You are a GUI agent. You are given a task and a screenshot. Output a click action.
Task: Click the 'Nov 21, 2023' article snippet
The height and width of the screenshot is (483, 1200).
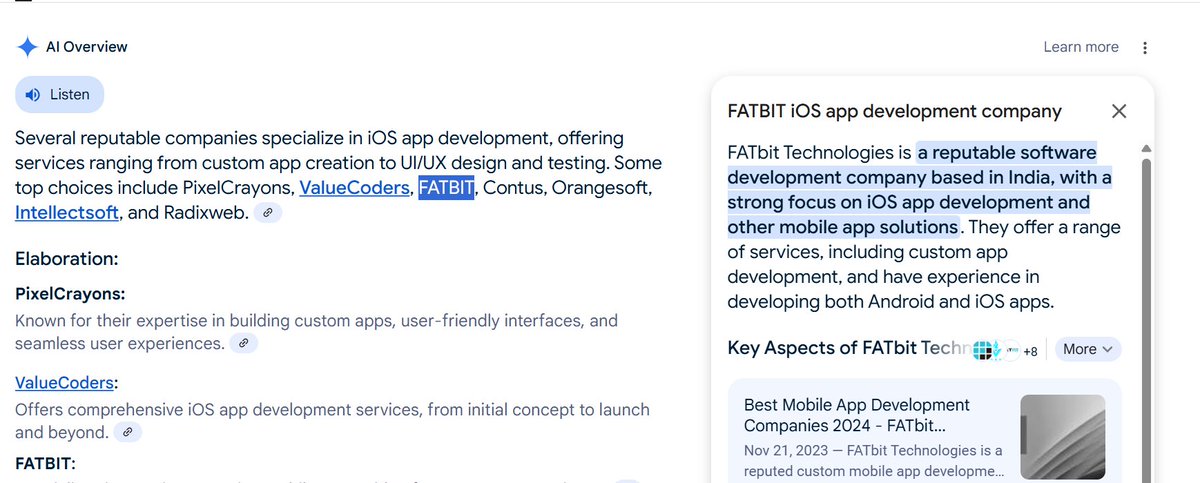tap(874, 460)
